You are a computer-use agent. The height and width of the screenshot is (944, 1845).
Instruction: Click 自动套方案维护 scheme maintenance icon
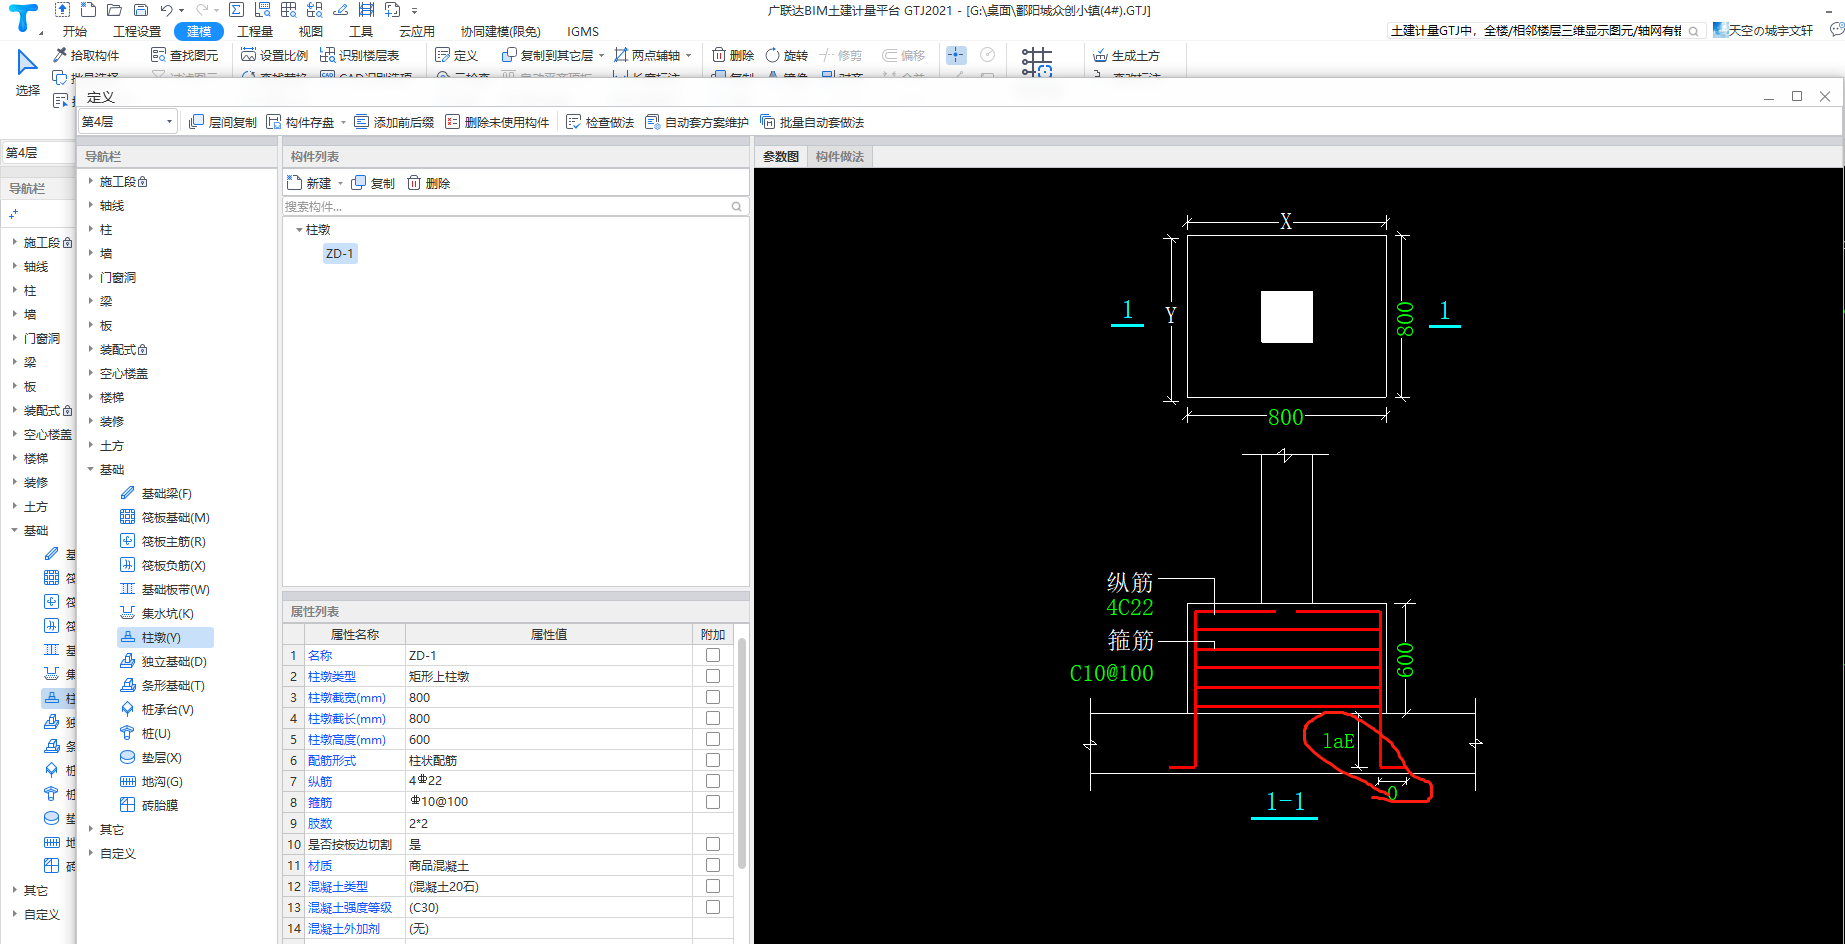coord(653,122)
